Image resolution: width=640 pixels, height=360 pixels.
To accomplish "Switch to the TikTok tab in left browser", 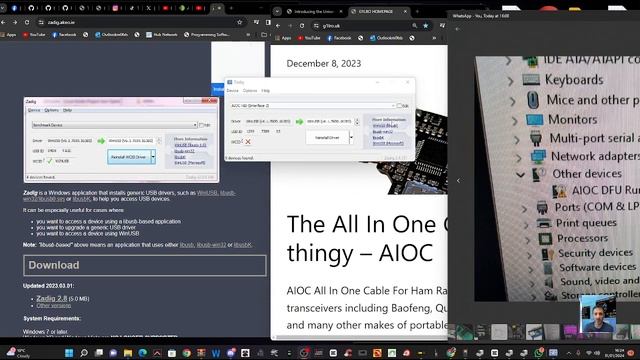I will [132, 8].
